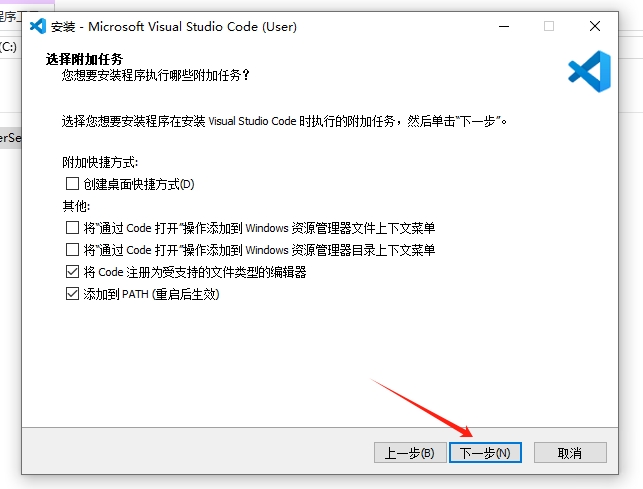Minimize the VS Code setup window
Image resolution: width=643 pixels, height=489 pixels.
[504, 27]
